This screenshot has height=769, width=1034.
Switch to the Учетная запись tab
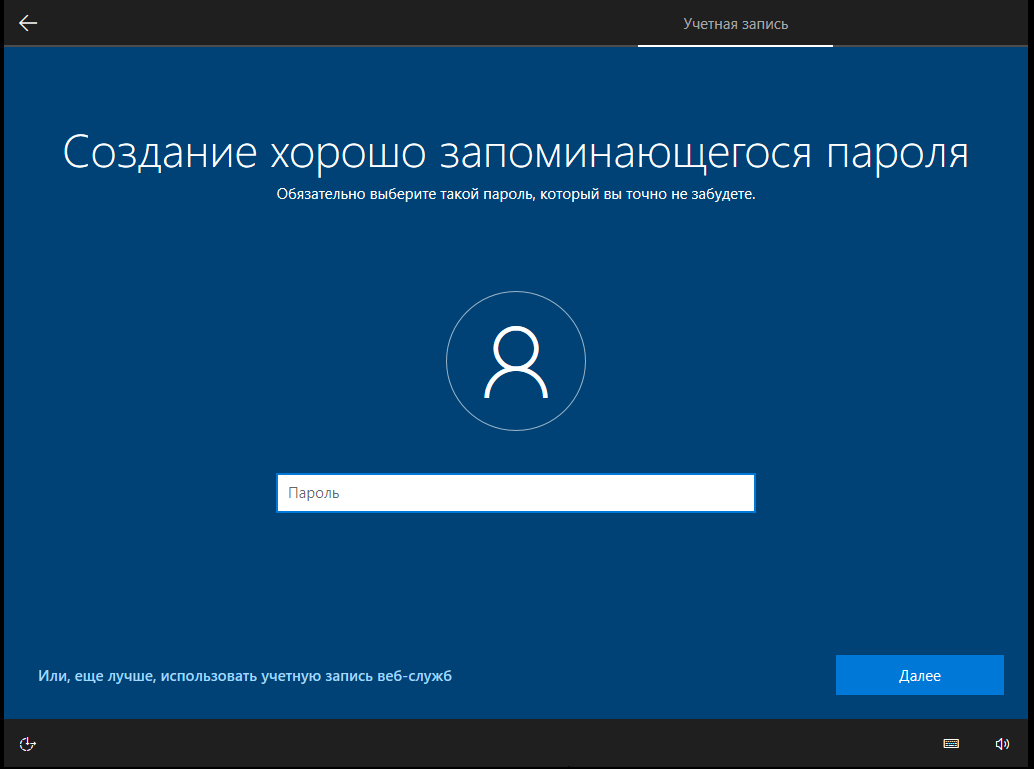pos(735,24)
